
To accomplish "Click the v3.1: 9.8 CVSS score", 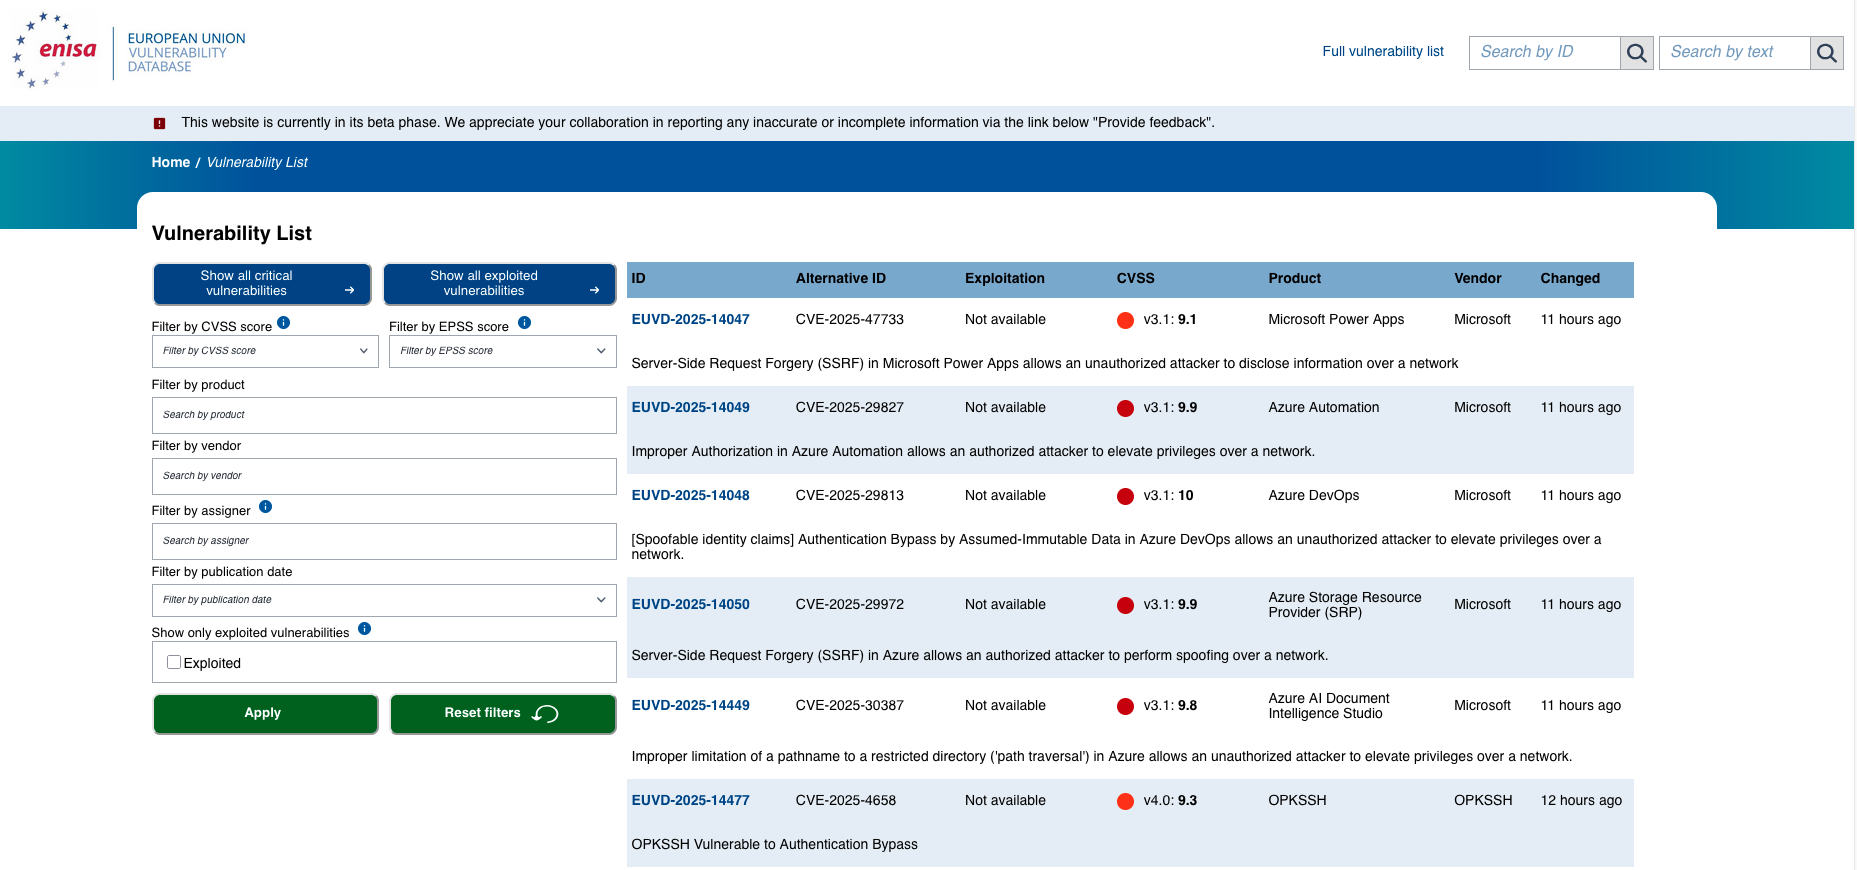I will click(1170, 706).
